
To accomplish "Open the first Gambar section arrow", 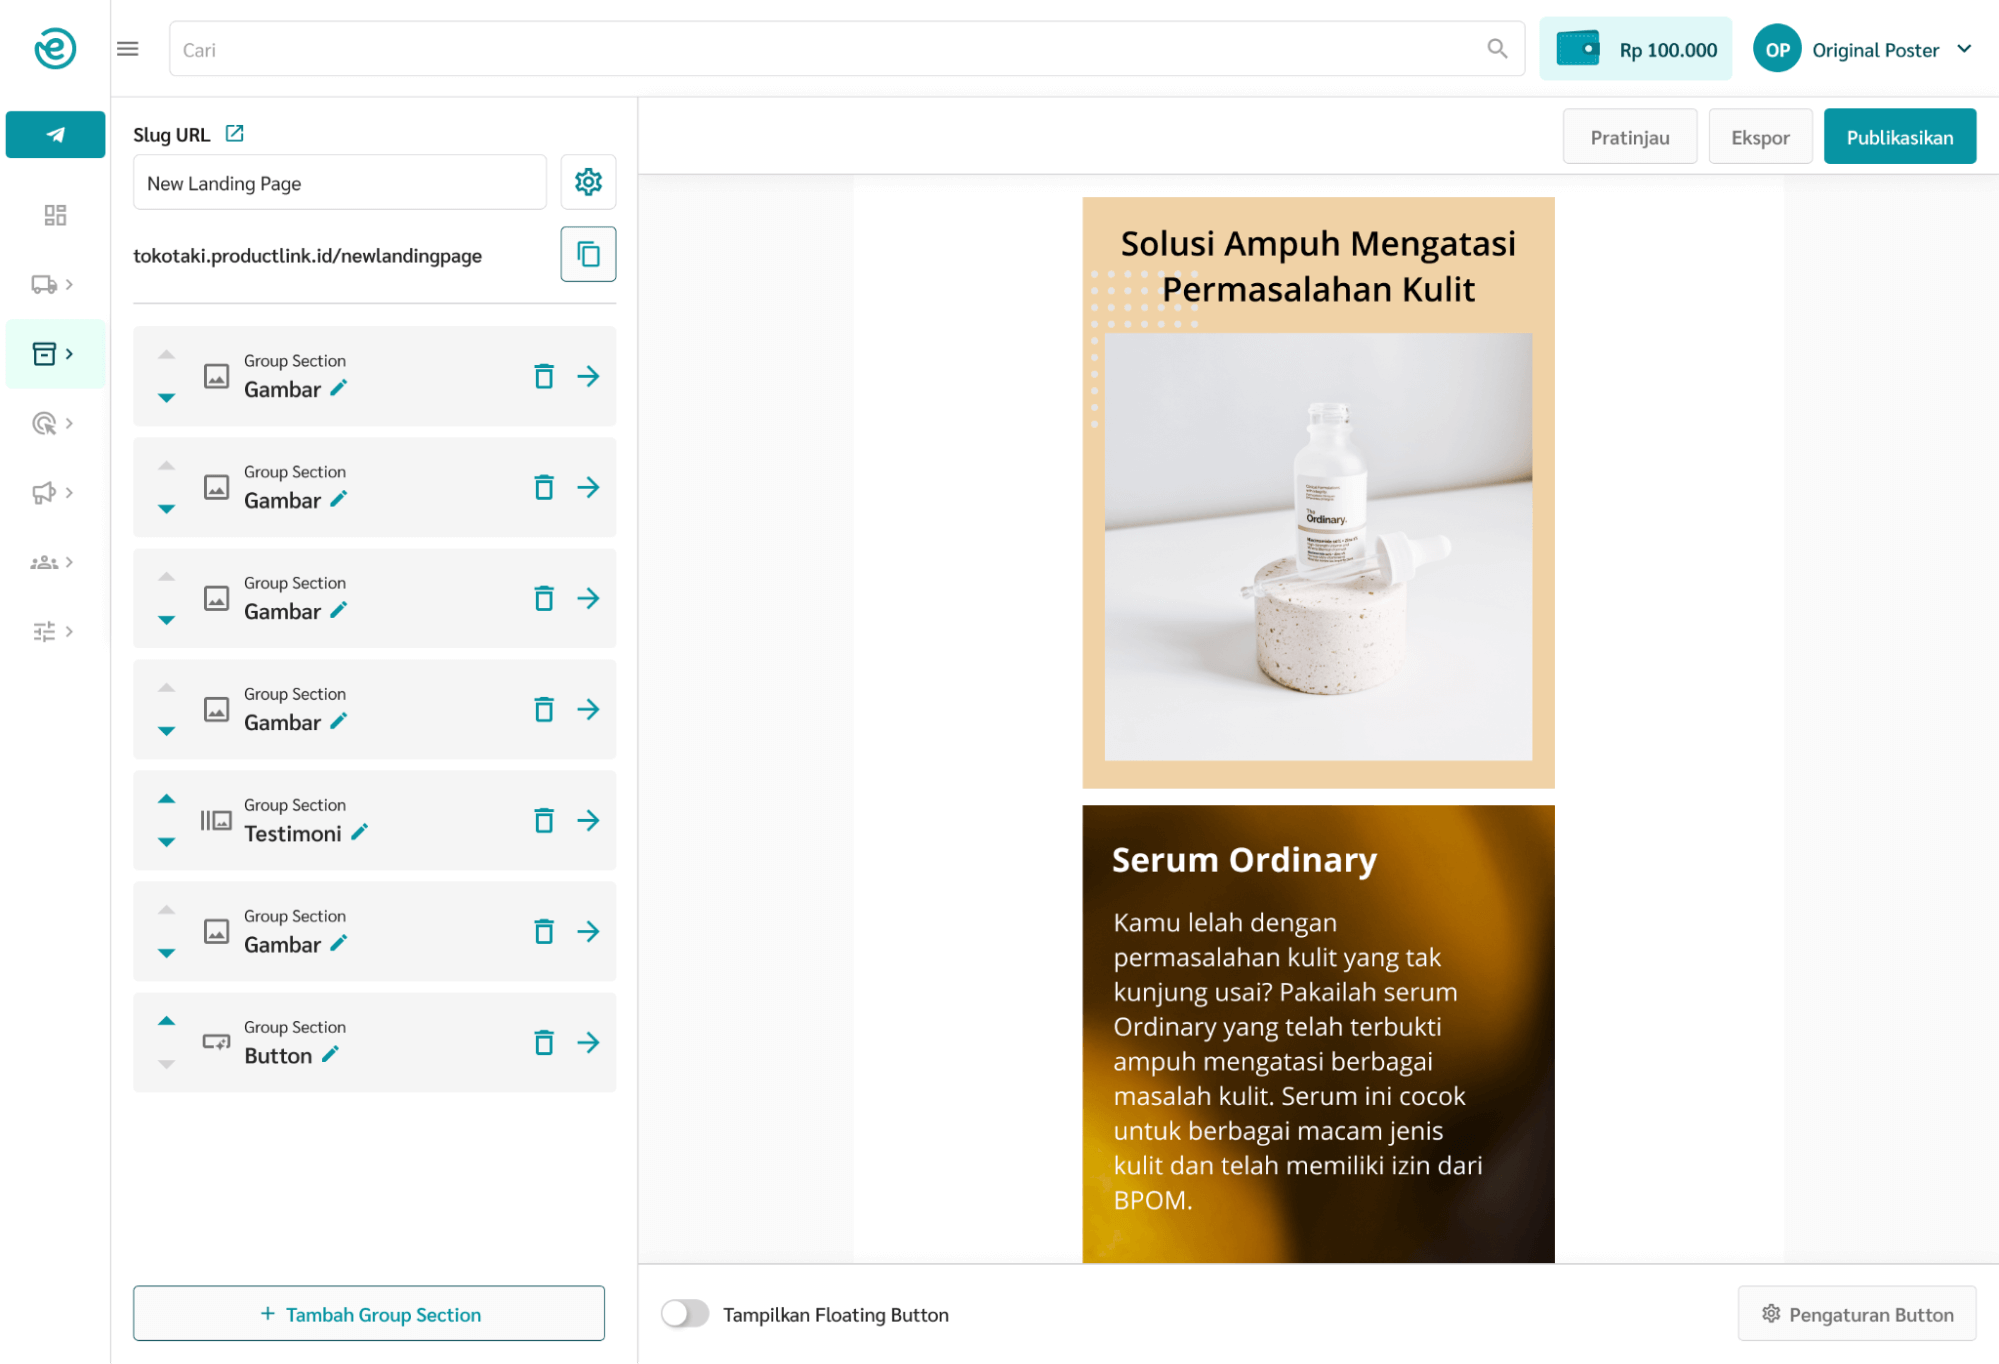I will 589,376.
